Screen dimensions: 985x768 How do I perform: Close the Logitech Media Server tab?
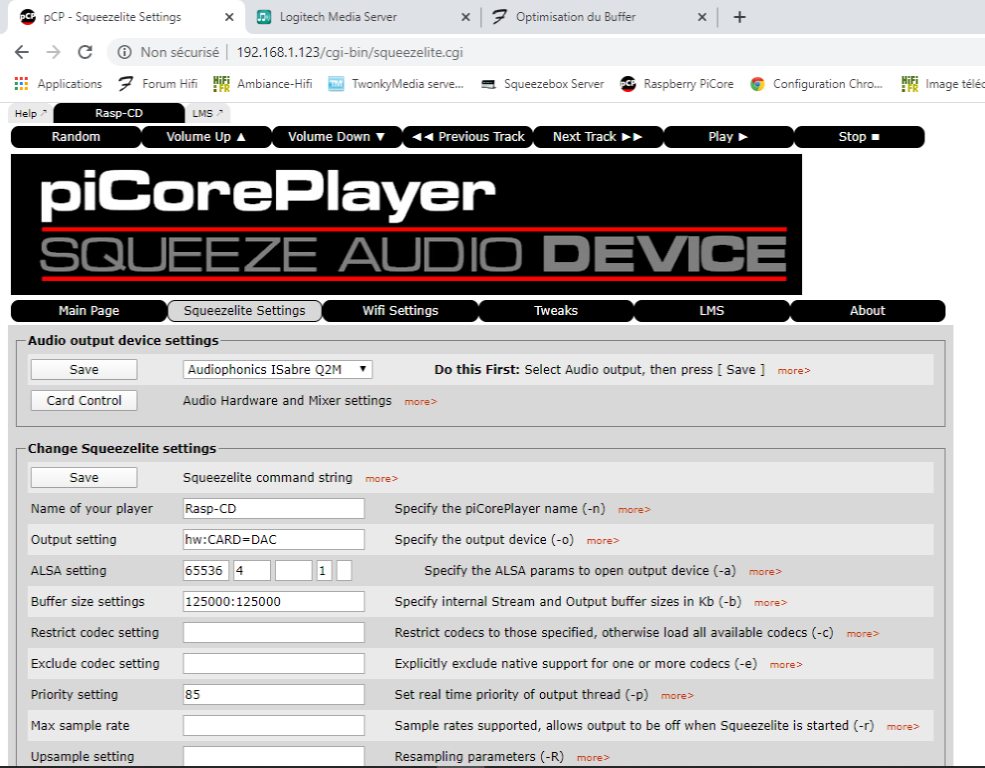(465, 17)
